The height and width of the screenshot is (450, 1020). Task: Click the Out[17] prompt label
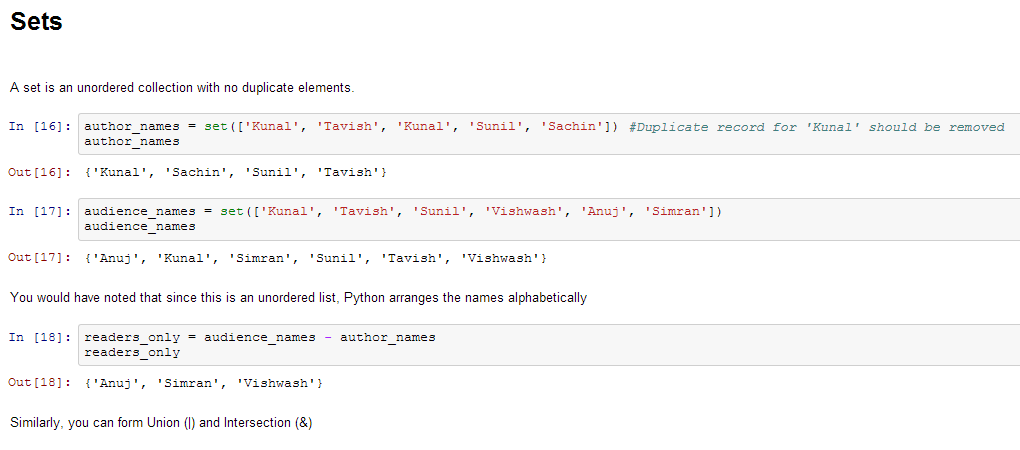[x=39, y=258]
